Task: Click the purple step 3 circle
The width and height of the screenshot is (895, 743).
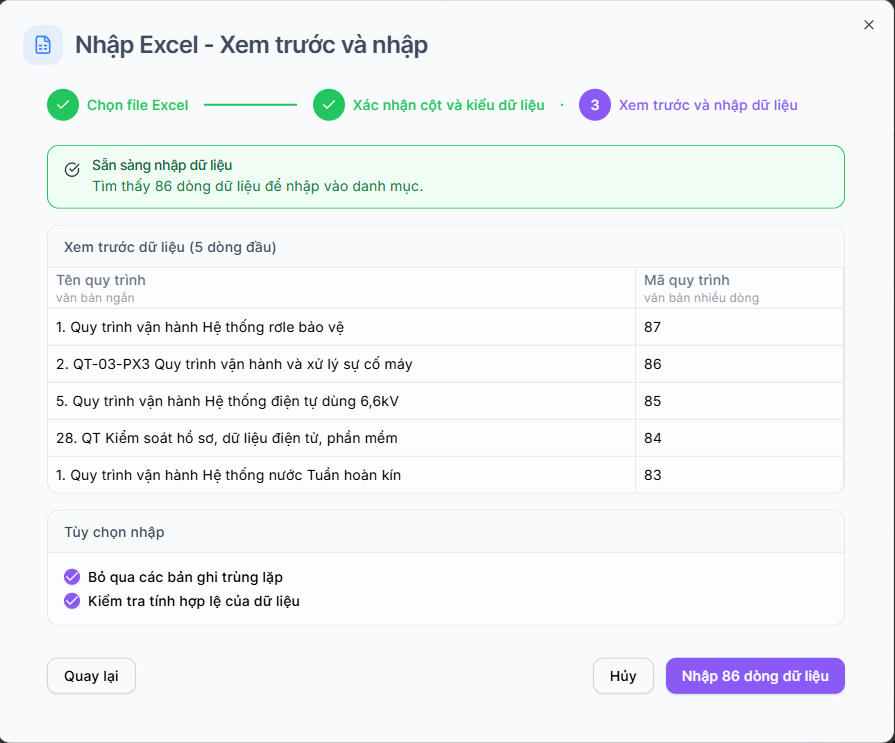Action: click(x=595, y=105)
